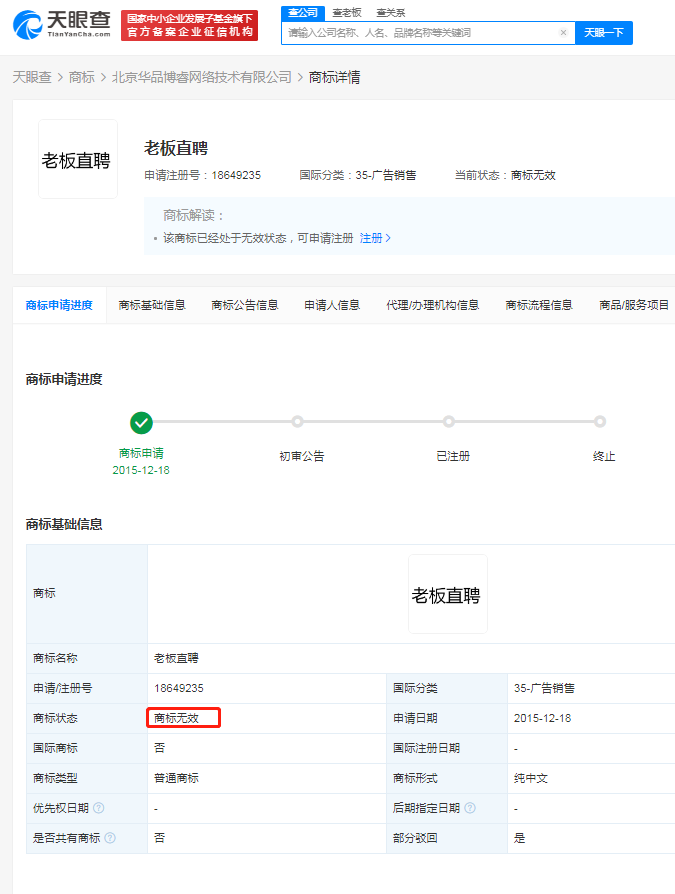Select the 已注册 progress step marker
This screenshot has width=675, height=894.
click(449, 422)
